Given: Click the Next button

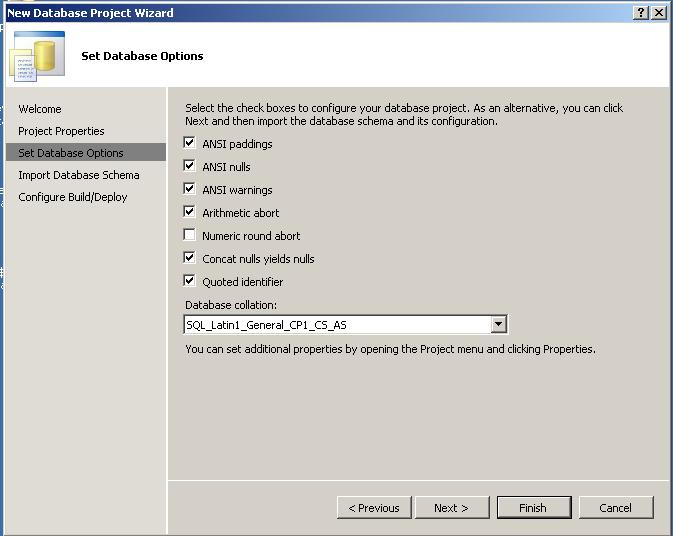Looking at the screenshot, I should coord(452,508).
